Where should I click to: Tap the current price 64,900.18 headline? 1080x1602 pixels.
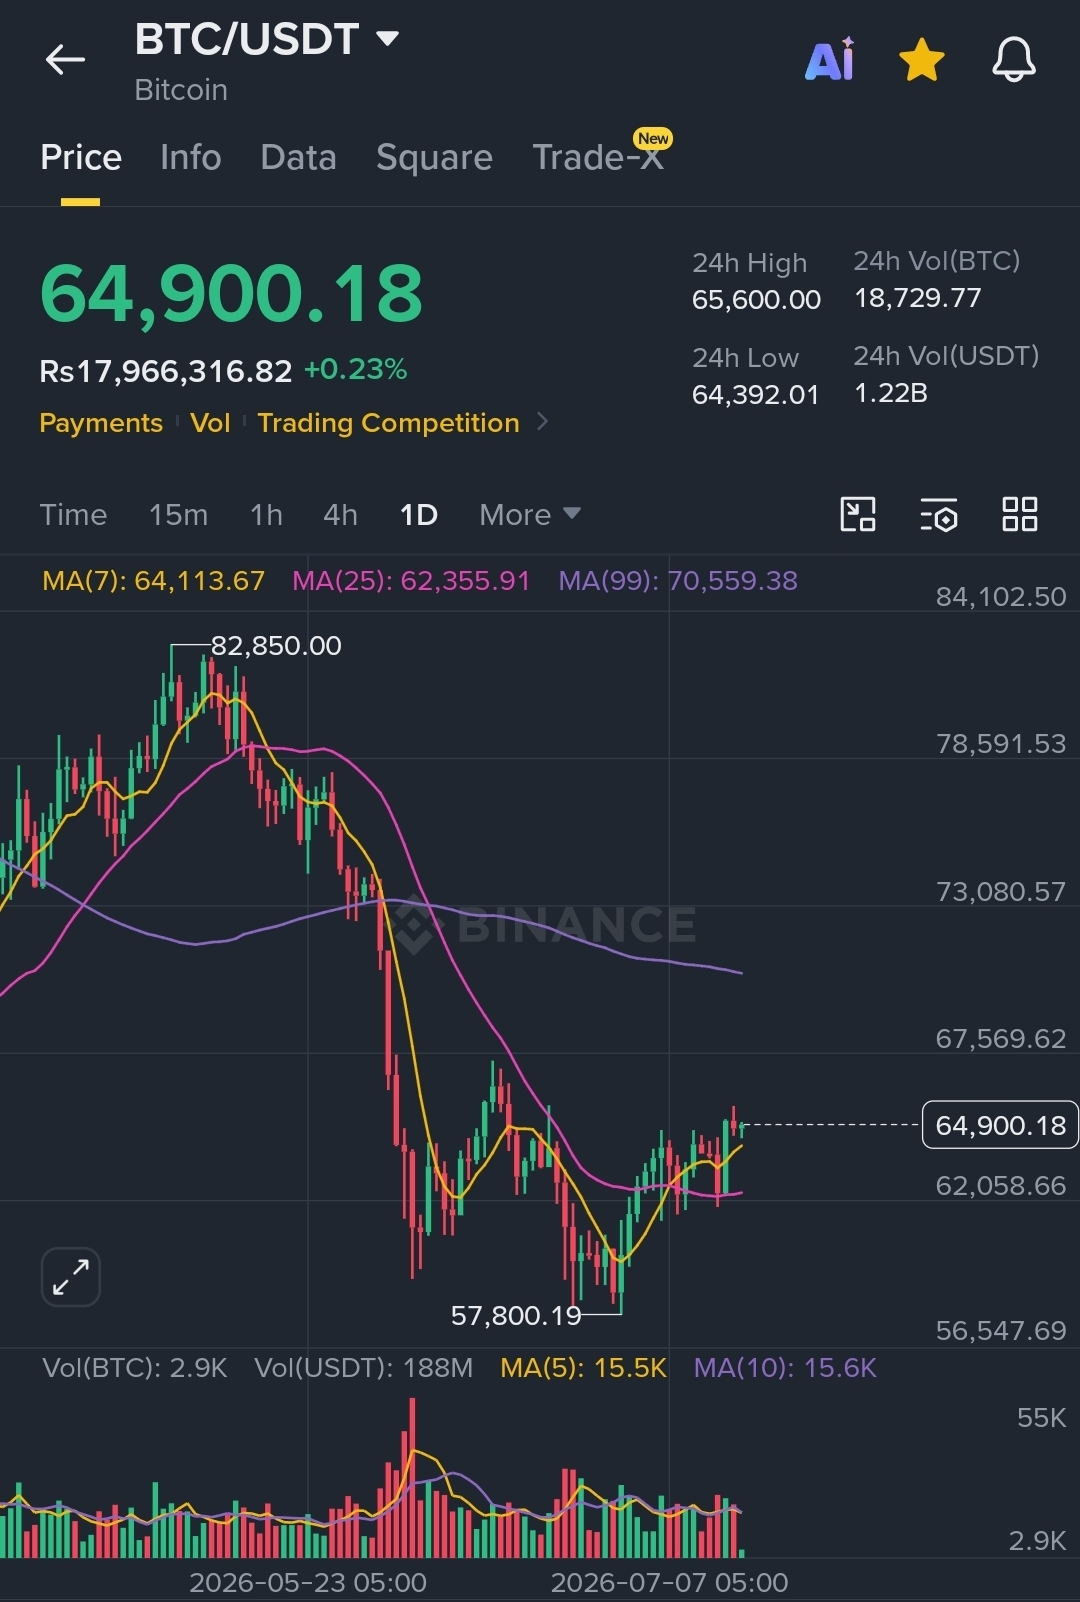pos(231,293)
